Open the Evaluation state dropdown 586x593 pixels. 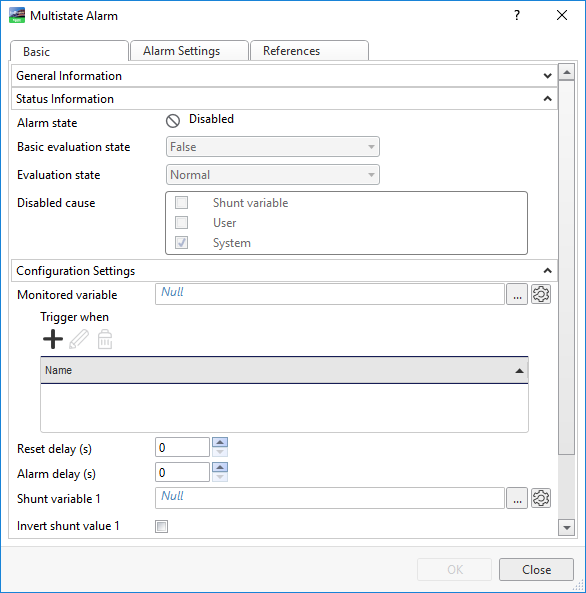coord(273,175)
